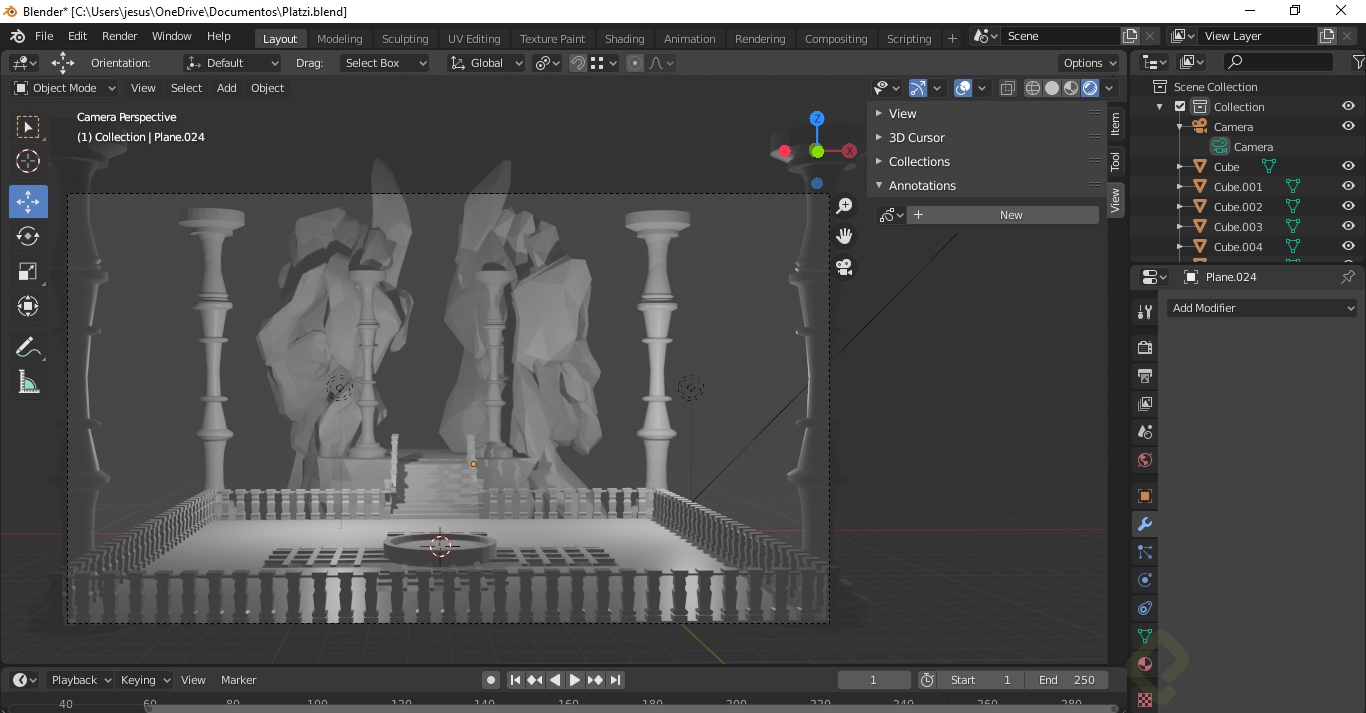1366x713 pixels.
Task: Open the Orientation dropdown set to Default
Action: [231, 62]
